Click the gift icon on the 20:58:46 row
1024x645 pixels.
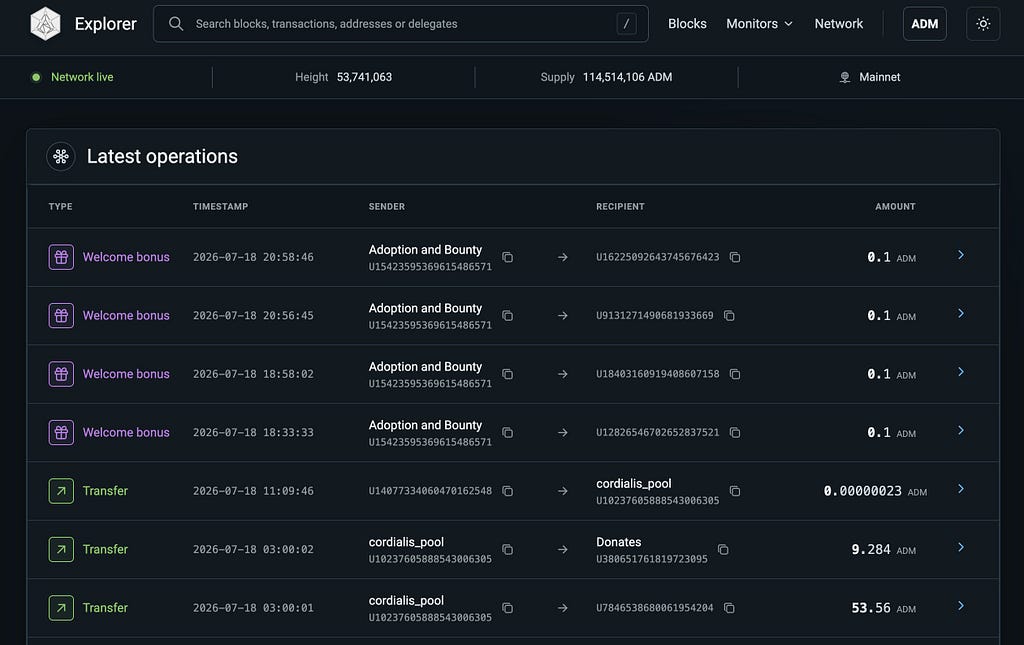61,257
